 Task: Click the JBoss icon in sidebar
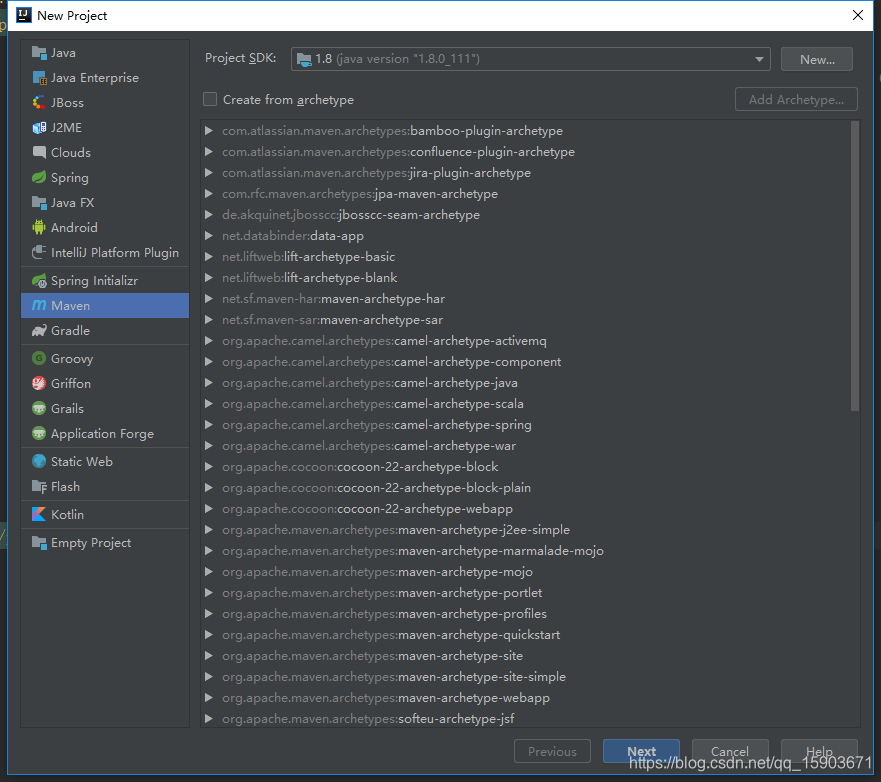click(x=39, y=103)
